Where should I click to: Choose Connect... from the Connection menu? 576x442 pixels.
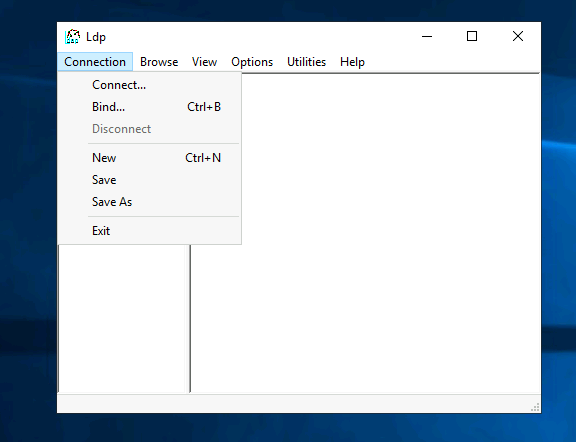click(149, 85)
